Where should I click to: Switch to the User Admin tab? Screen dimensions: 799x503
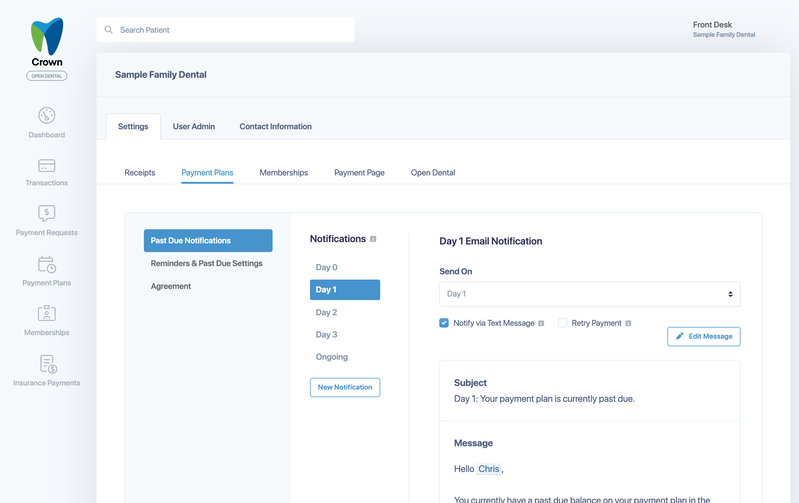(x=194, y=126)
